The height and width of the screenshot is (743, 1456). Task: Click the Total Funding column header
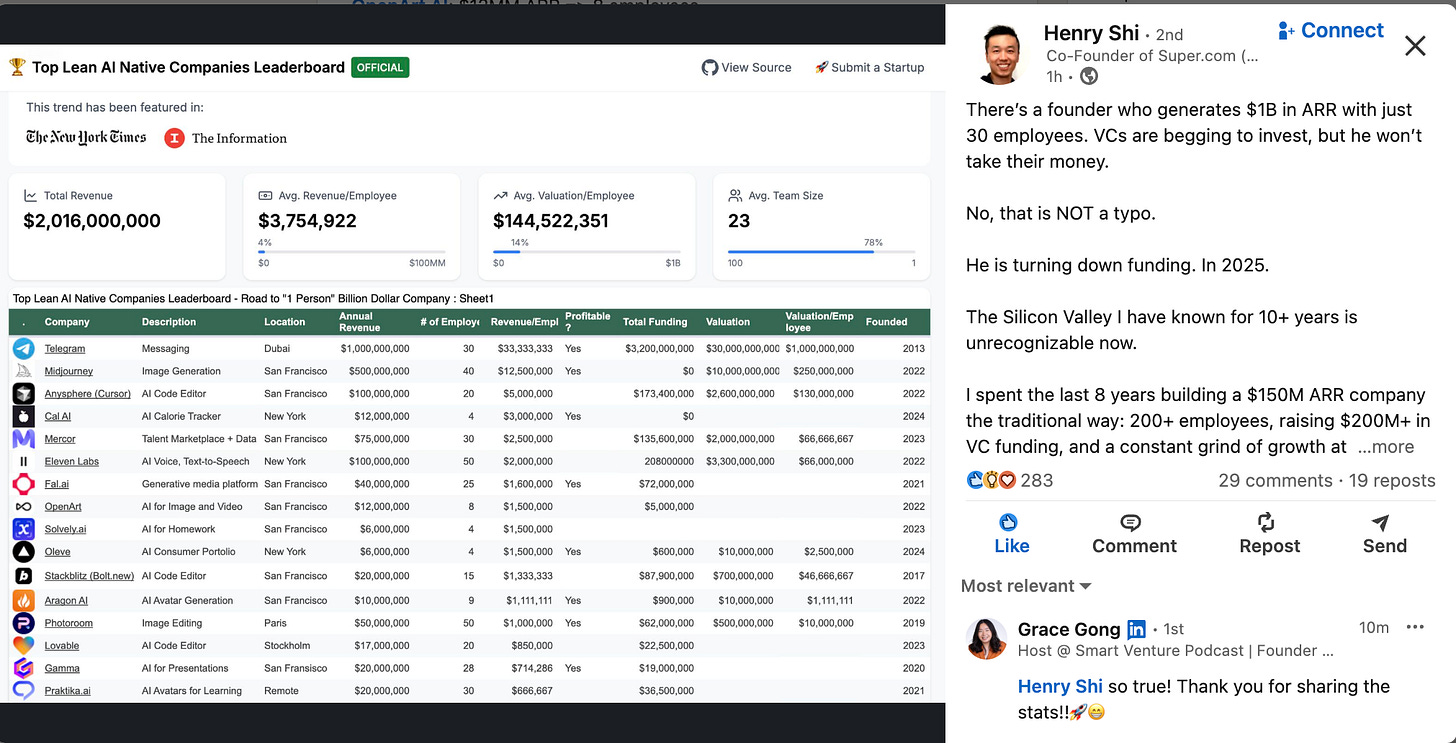click(655, 322)
